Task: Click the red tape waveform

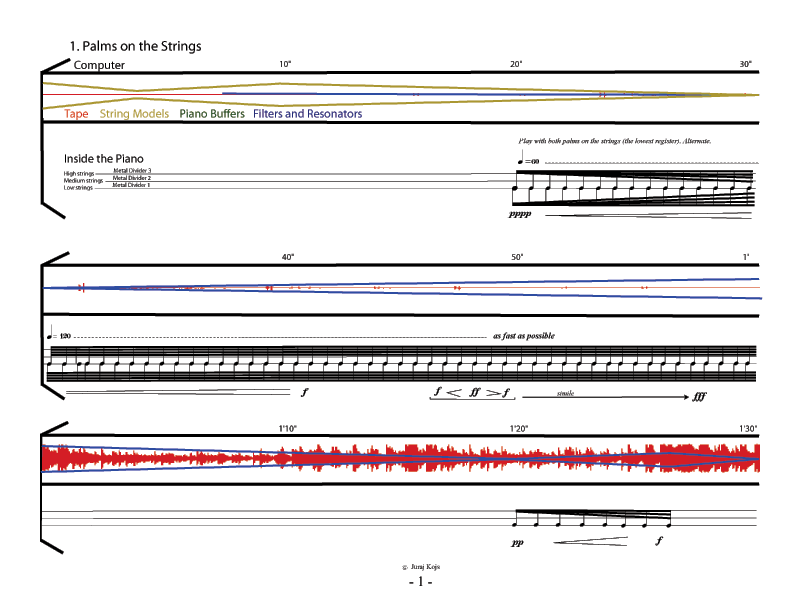Action: click(400, 461)
